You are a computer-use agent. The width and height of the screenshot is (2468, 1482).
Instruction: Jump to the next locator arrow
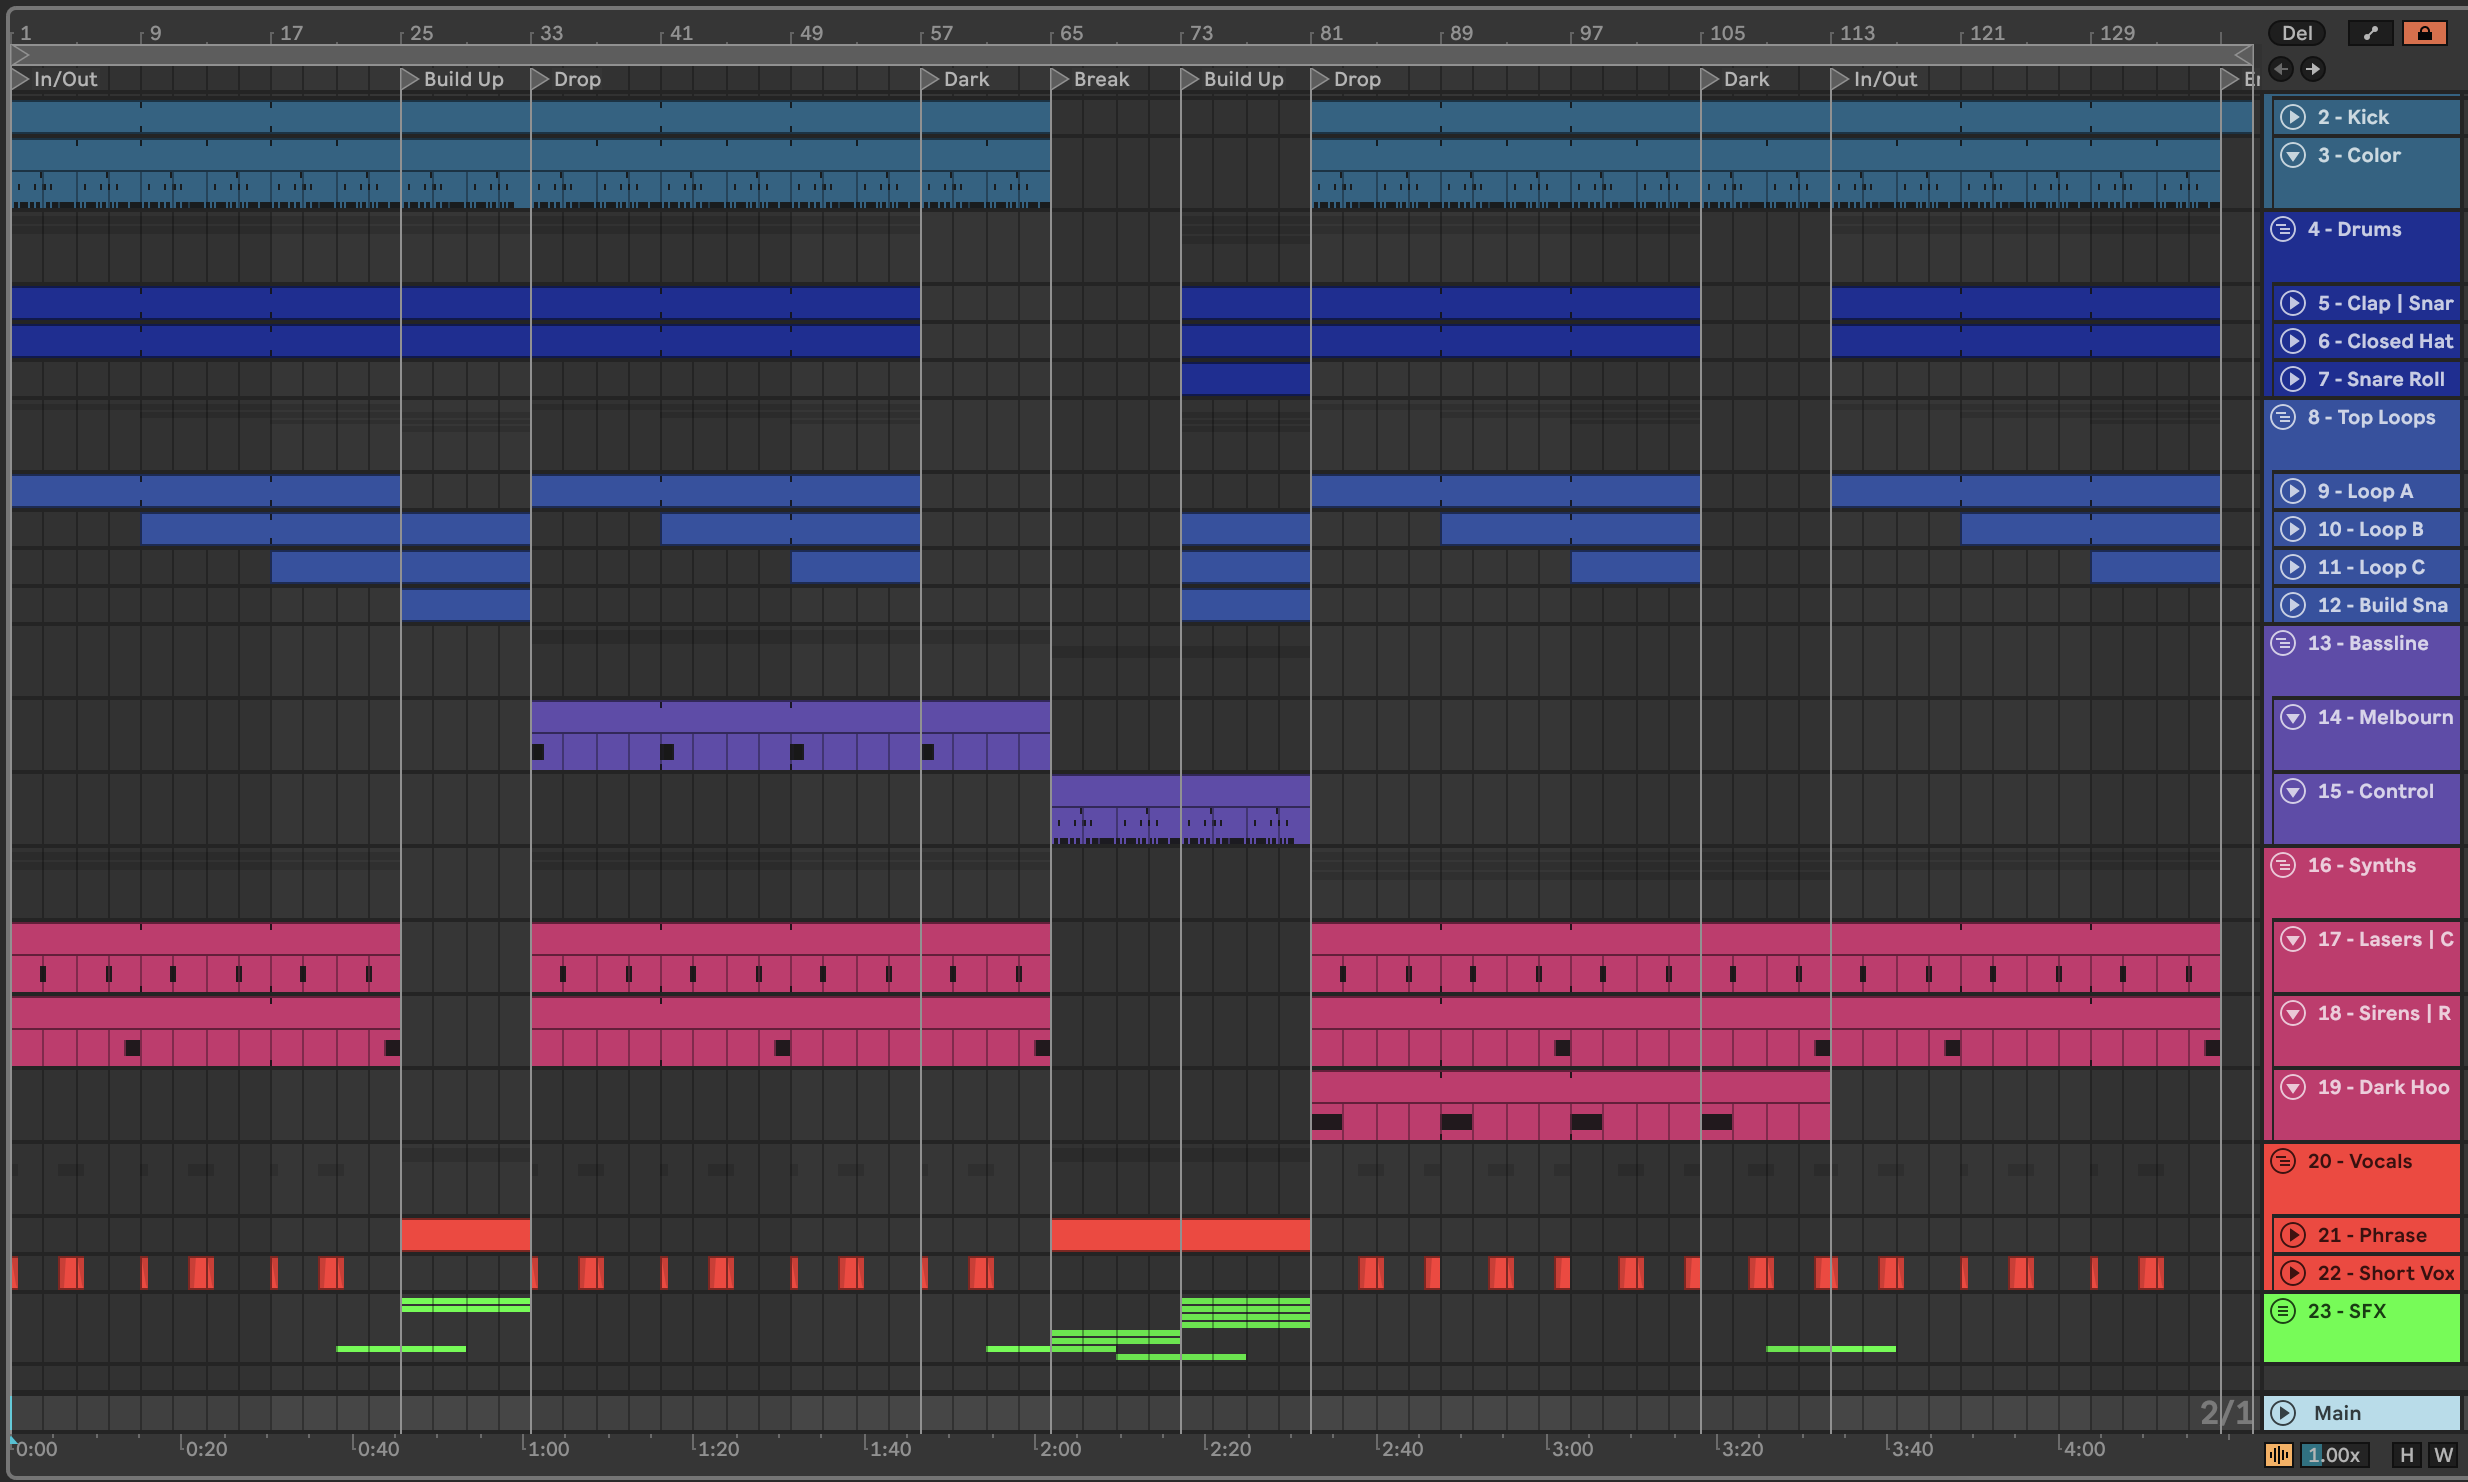2312,69
